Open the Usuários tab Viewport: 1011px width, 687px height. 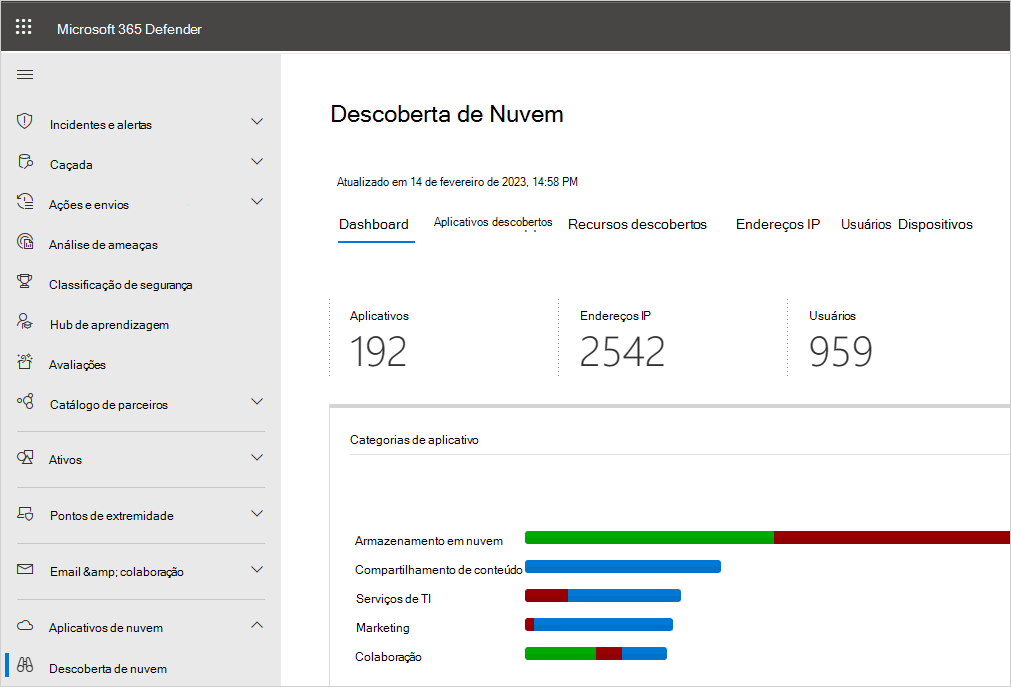865,224
